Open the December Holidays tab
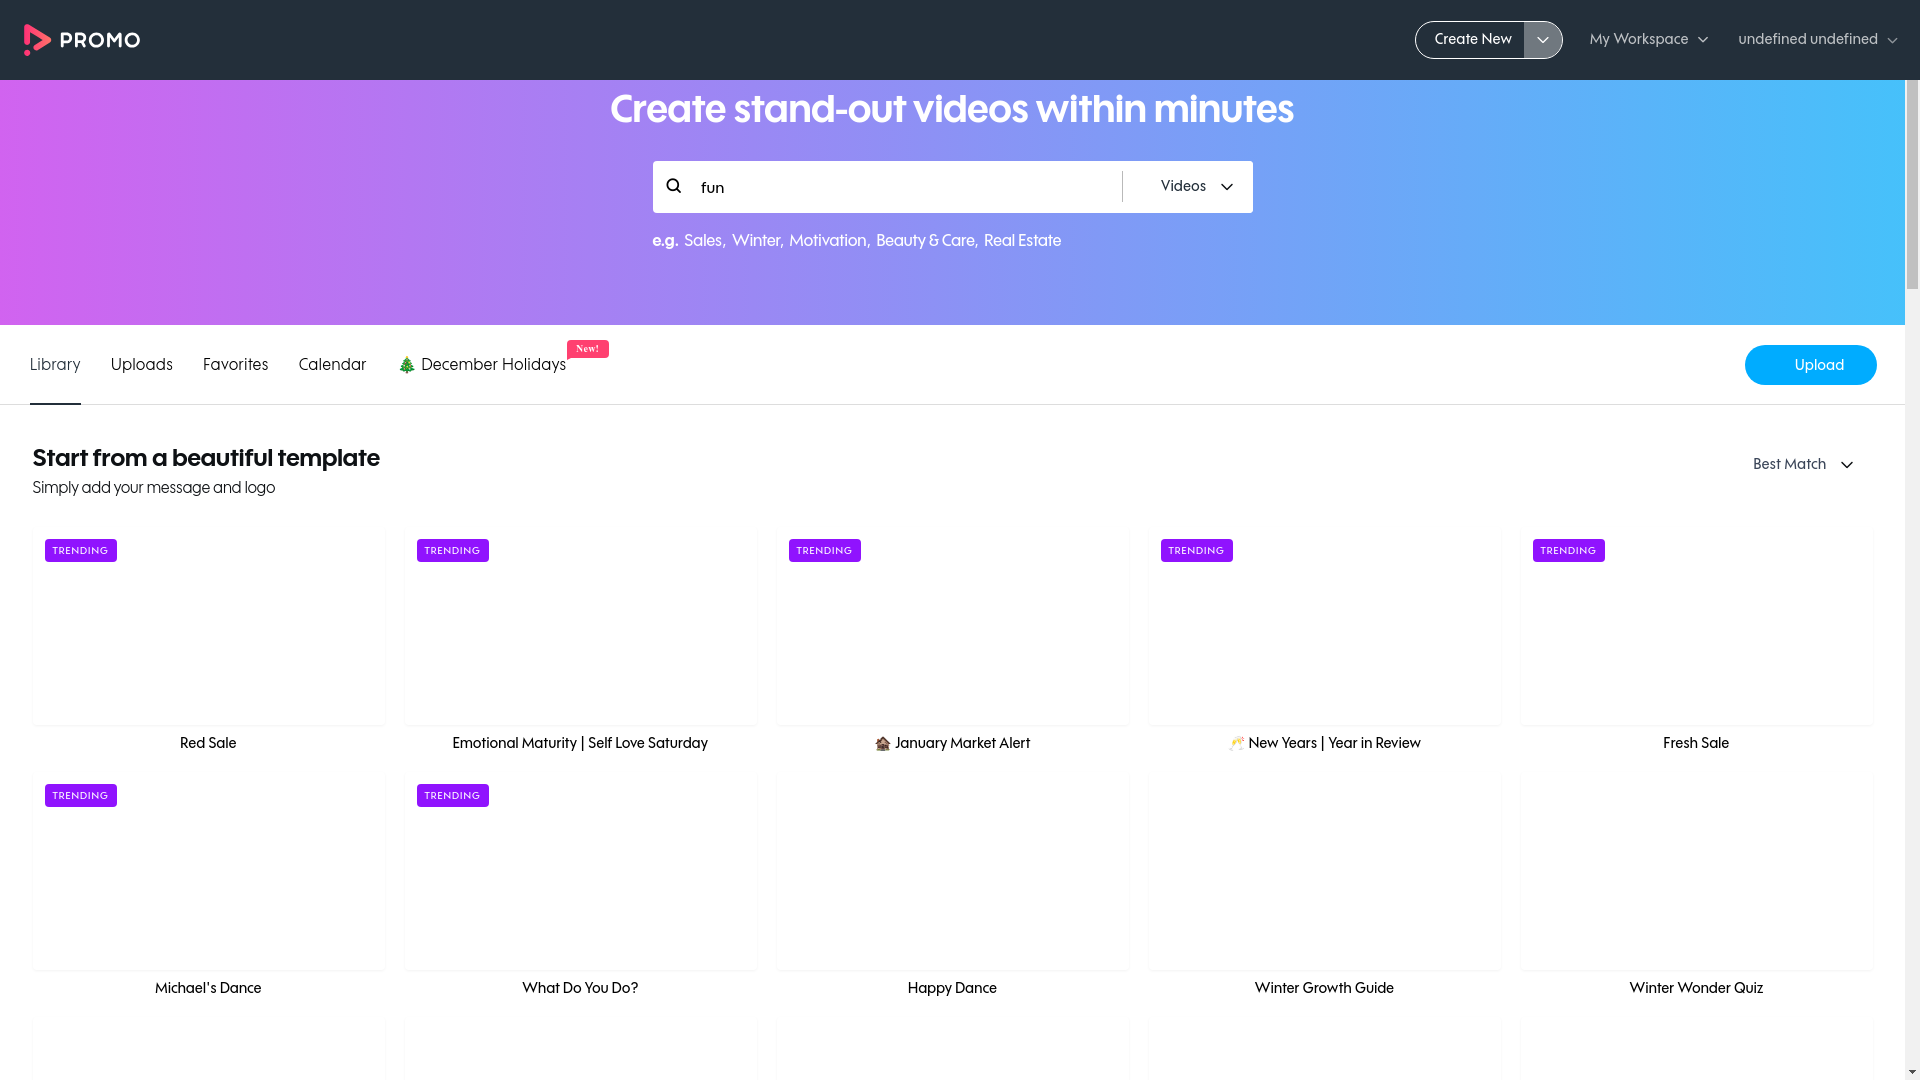This screenshot has height=1080, width=1920. point(482,365)
